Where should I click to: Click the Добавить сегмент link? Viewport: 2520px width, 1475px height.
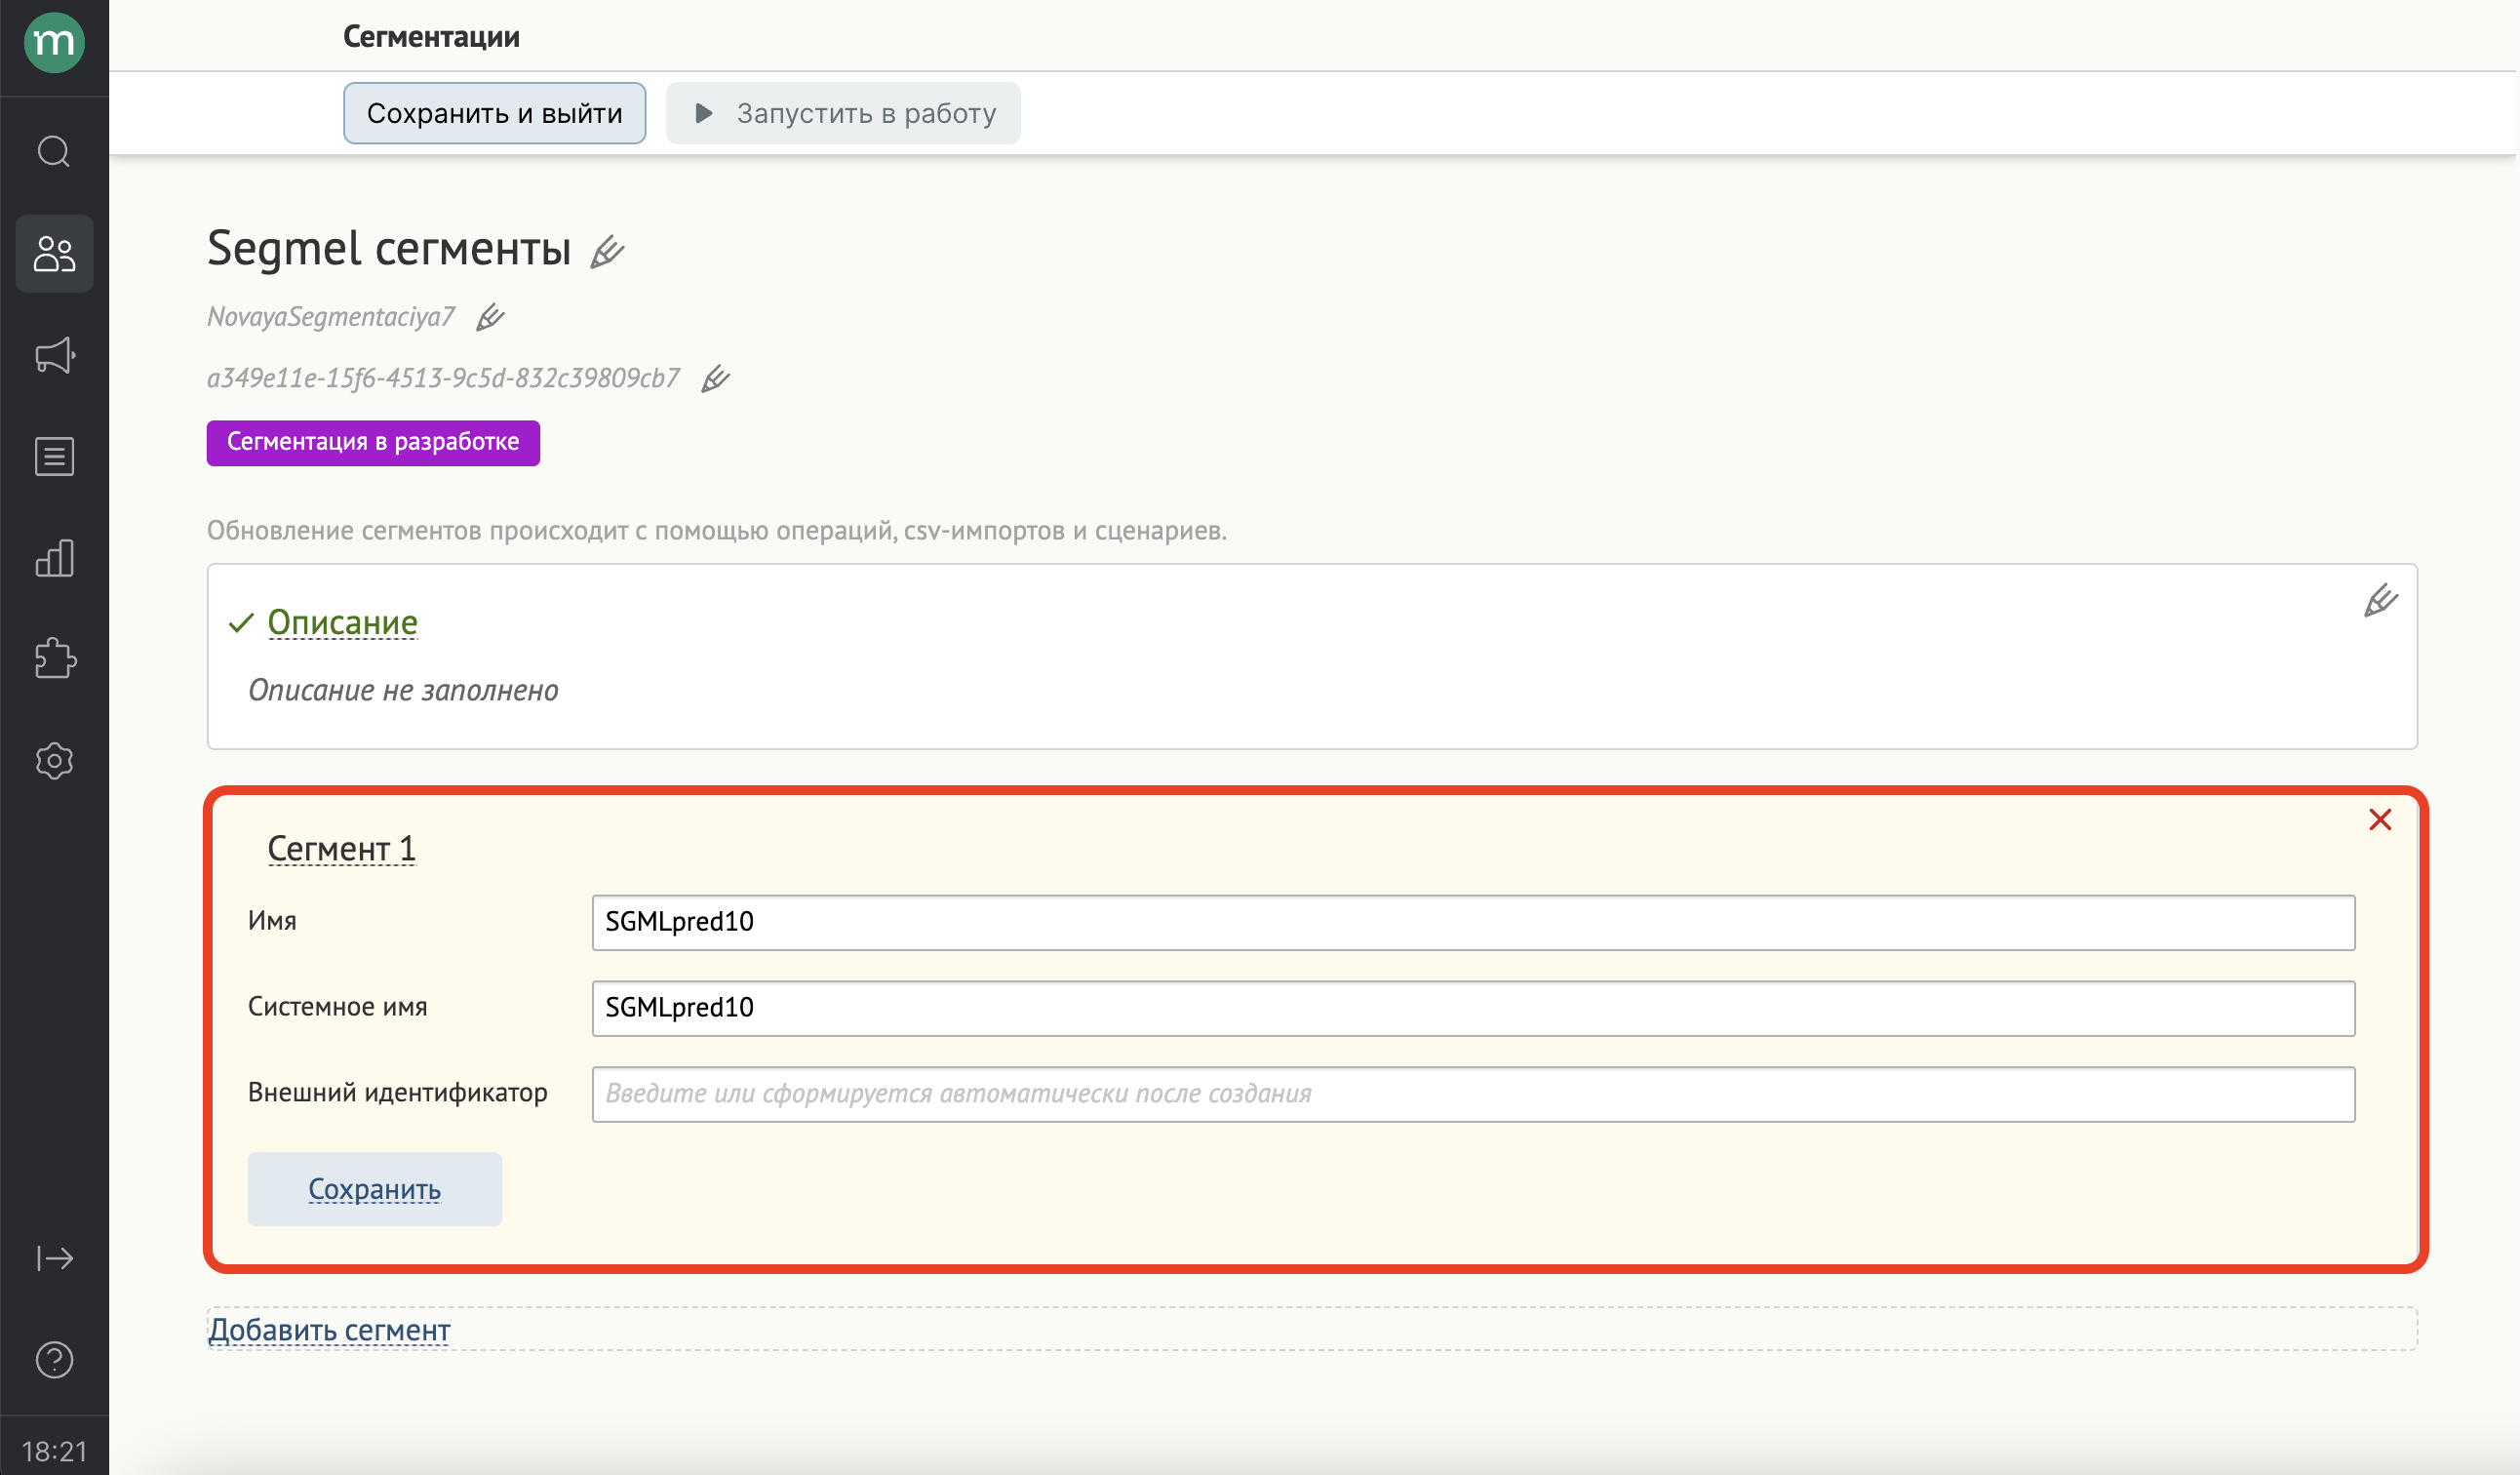pos(329,1330)
